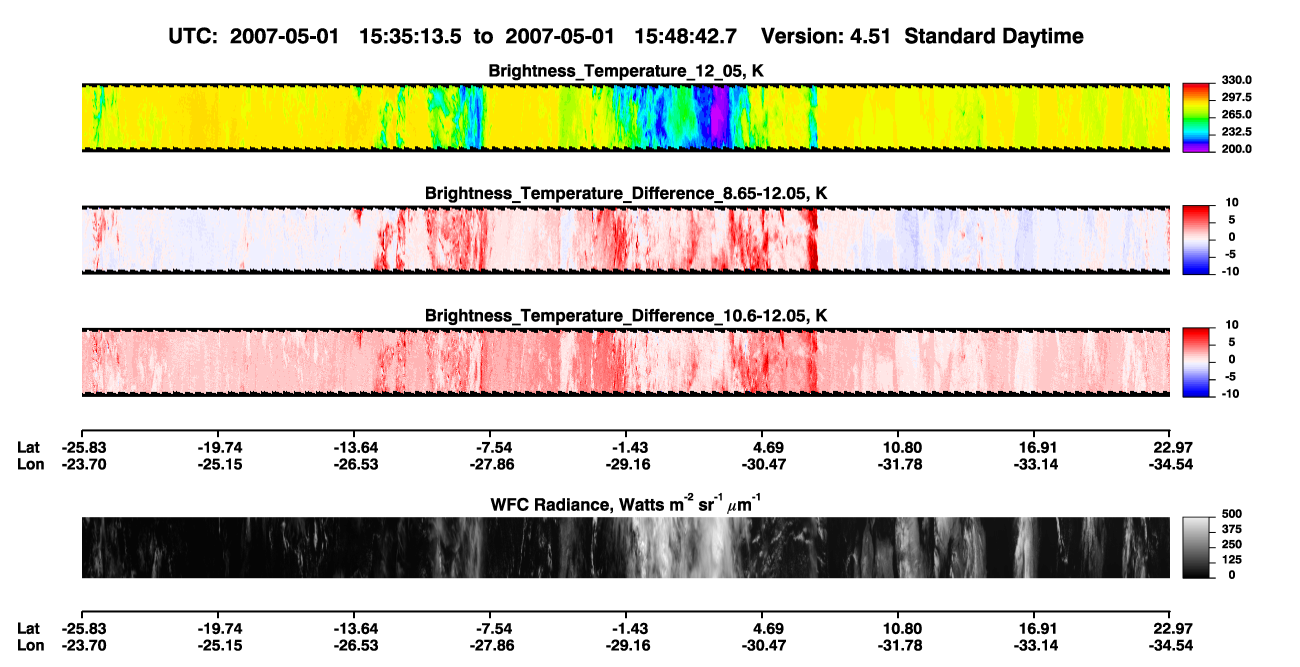
Task: Click the 330.0 colorbar label
Action: pyautogui.click(x=1237, y=80)
